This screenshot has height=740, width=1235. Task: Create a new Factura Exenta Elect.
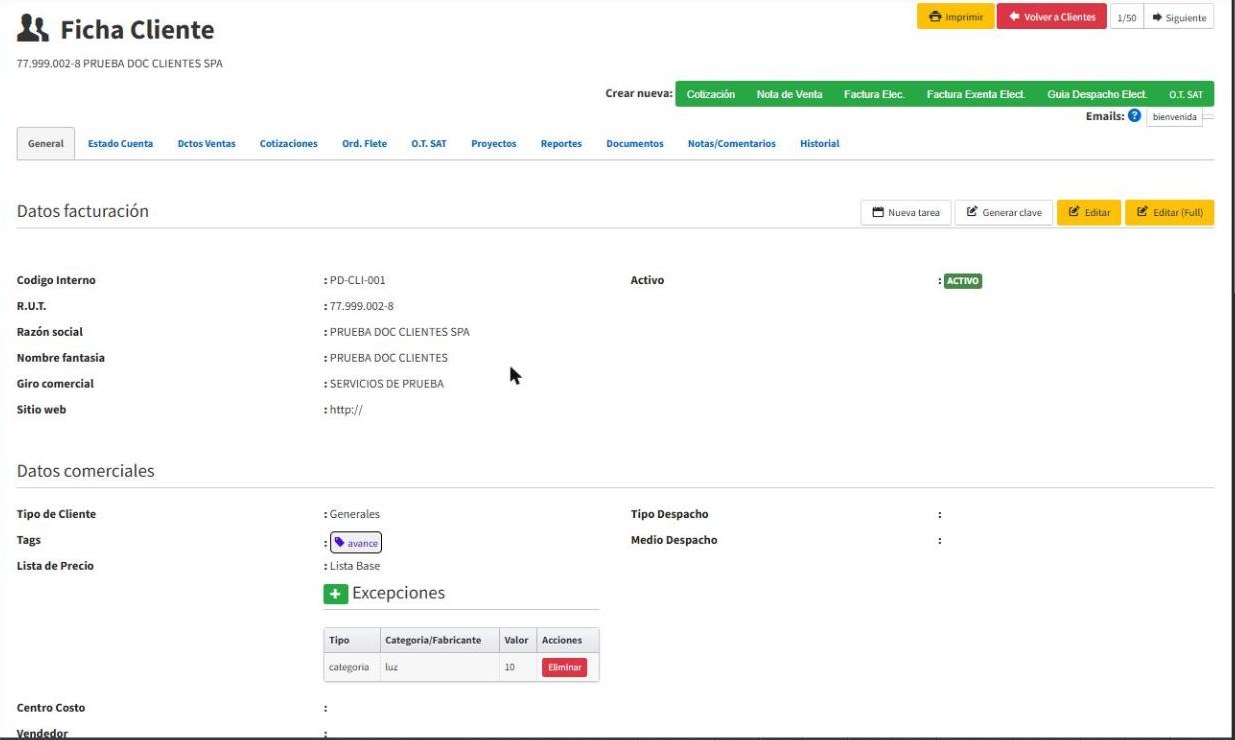[x=976, y=94]
